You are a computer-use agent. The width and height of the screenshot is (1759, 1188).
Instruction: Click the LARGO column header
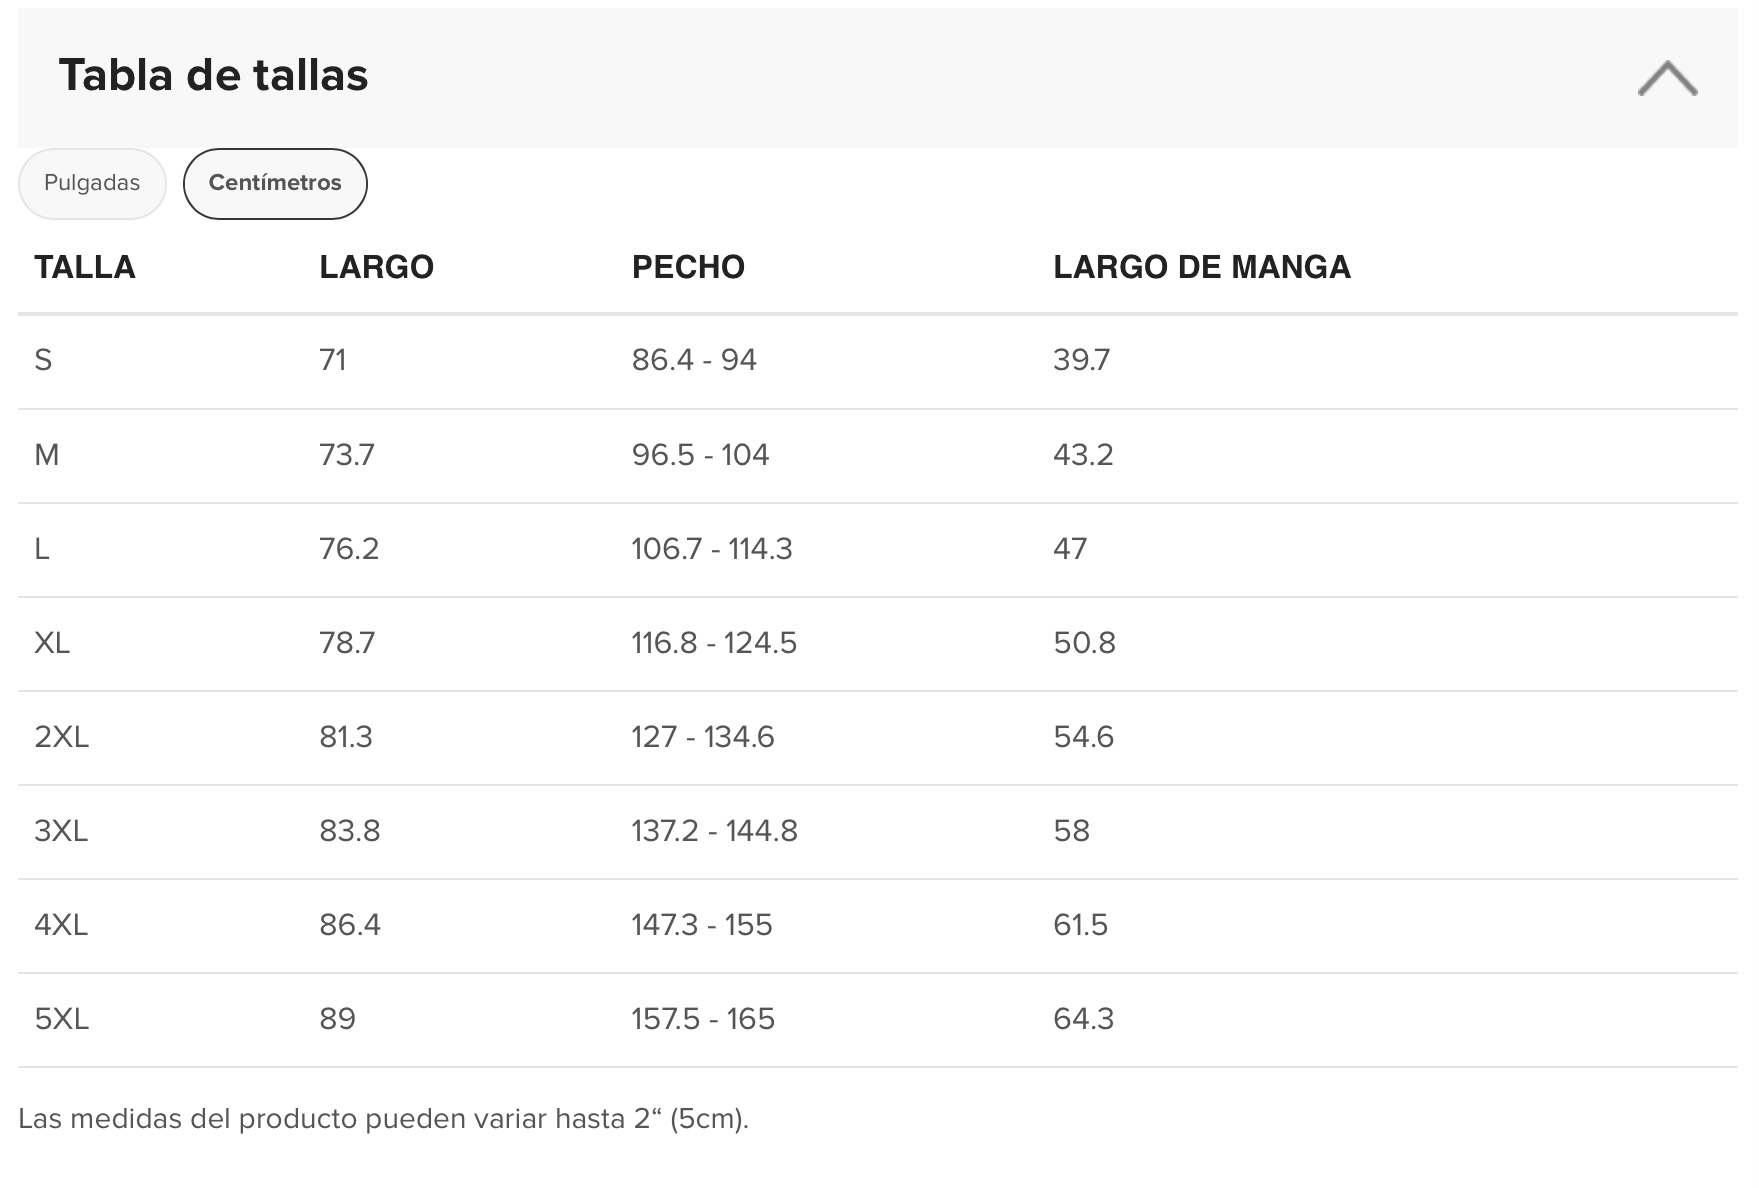pos(376,267)
